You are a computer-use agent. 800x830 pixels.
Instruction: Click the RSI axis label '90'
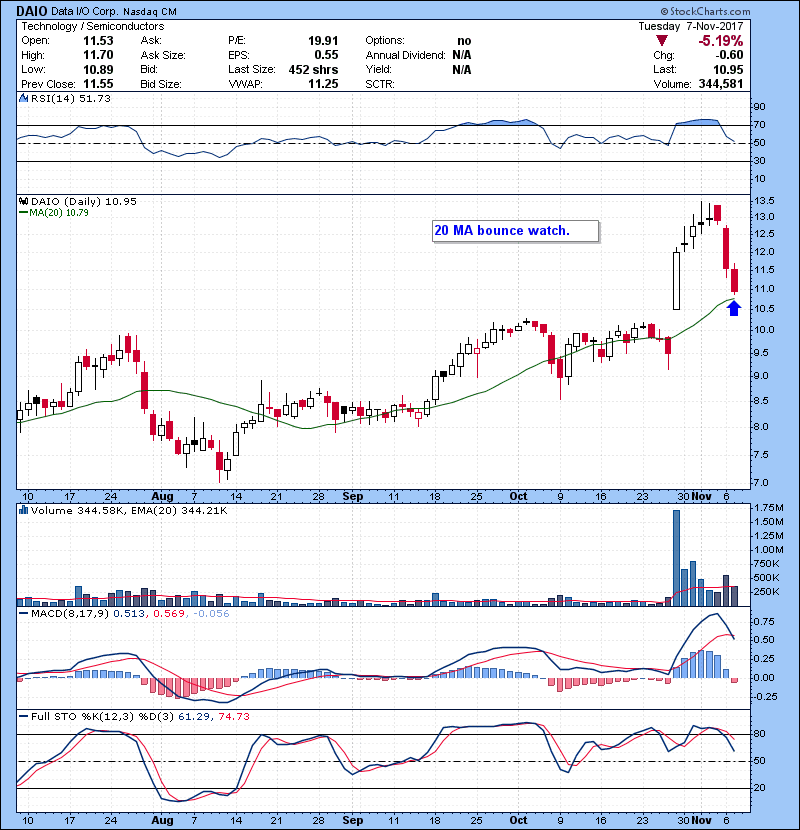[x=760, y=107]
